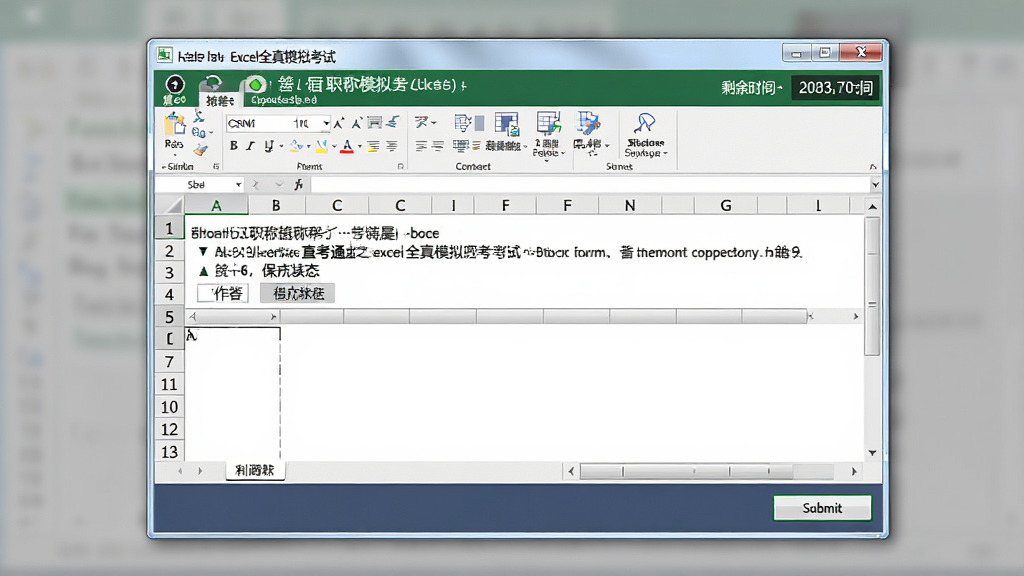Open the font color dropdown arrow
The height and width of the screenshot is (576, 1024).
coord(360,146)
